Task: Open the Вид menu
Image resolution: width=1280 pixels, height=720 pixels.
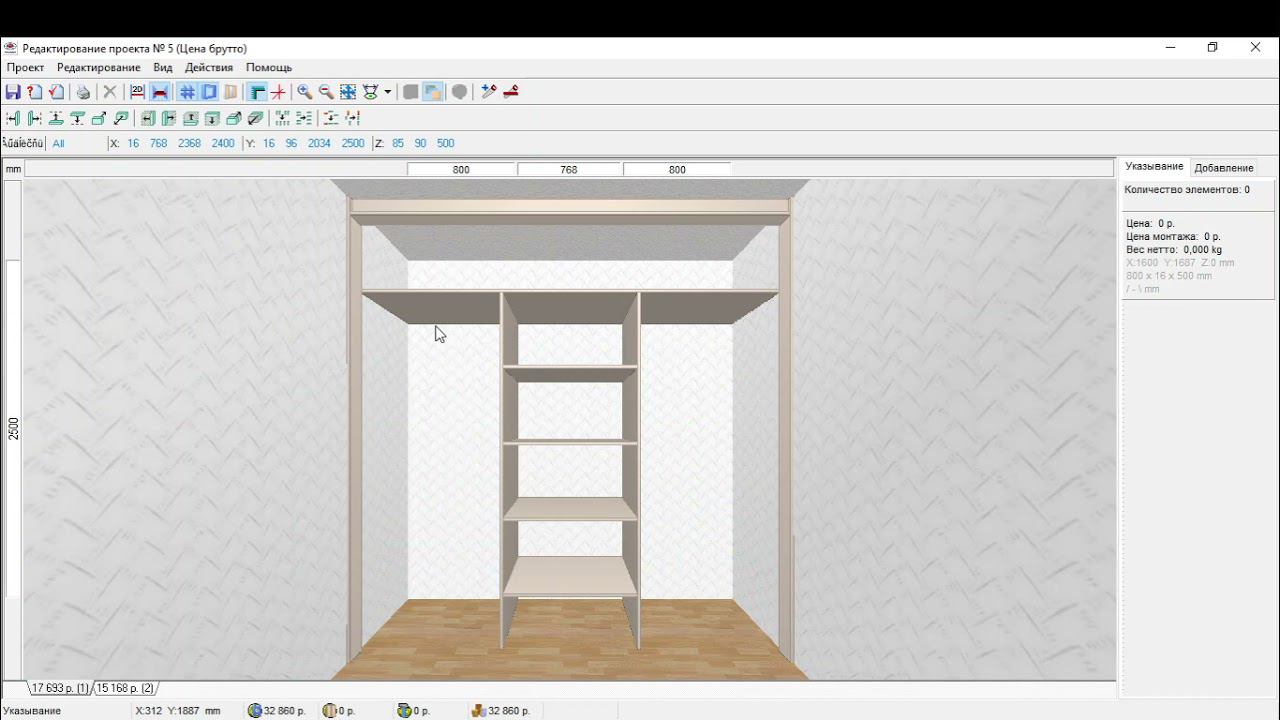Action: pyautogui.click(x=163, y=67)
